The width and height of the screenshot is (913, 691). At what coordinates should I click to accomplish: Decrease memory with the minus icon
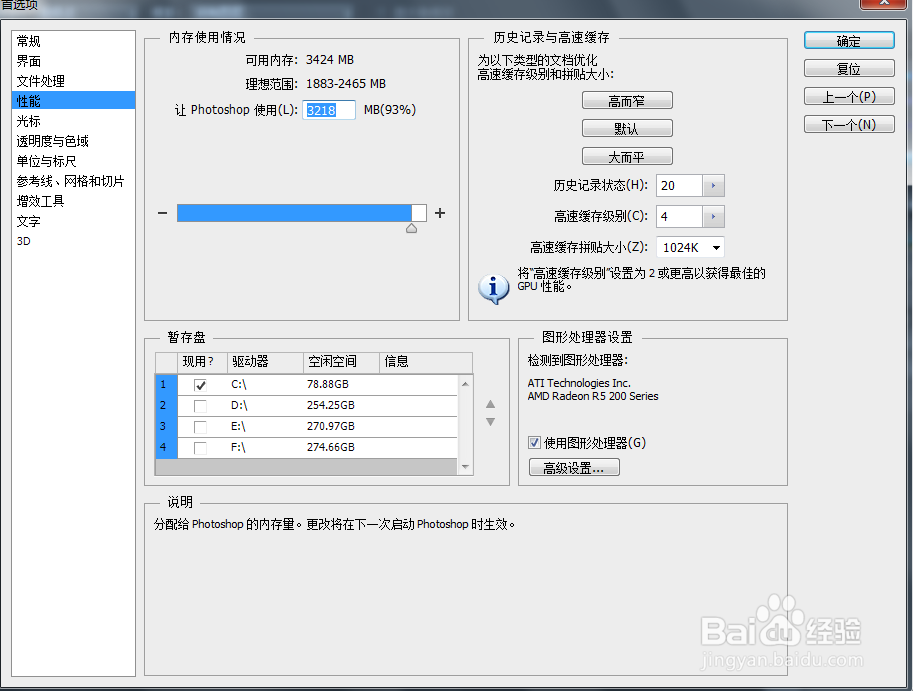pyautogui.click(x=162, y=213)
